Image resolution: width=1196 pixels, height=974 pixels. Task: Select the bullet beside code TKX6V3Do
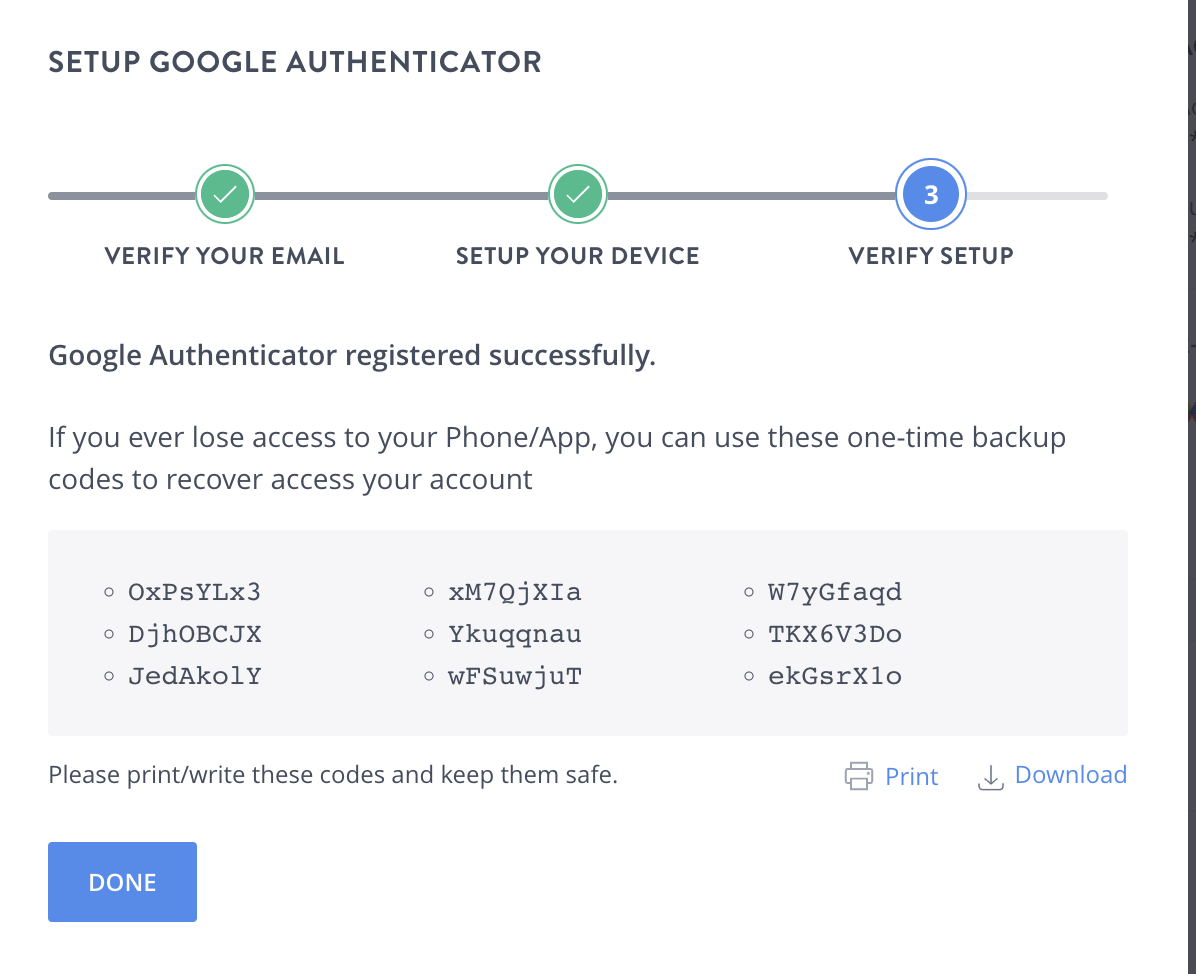click(x=749, y=634)
